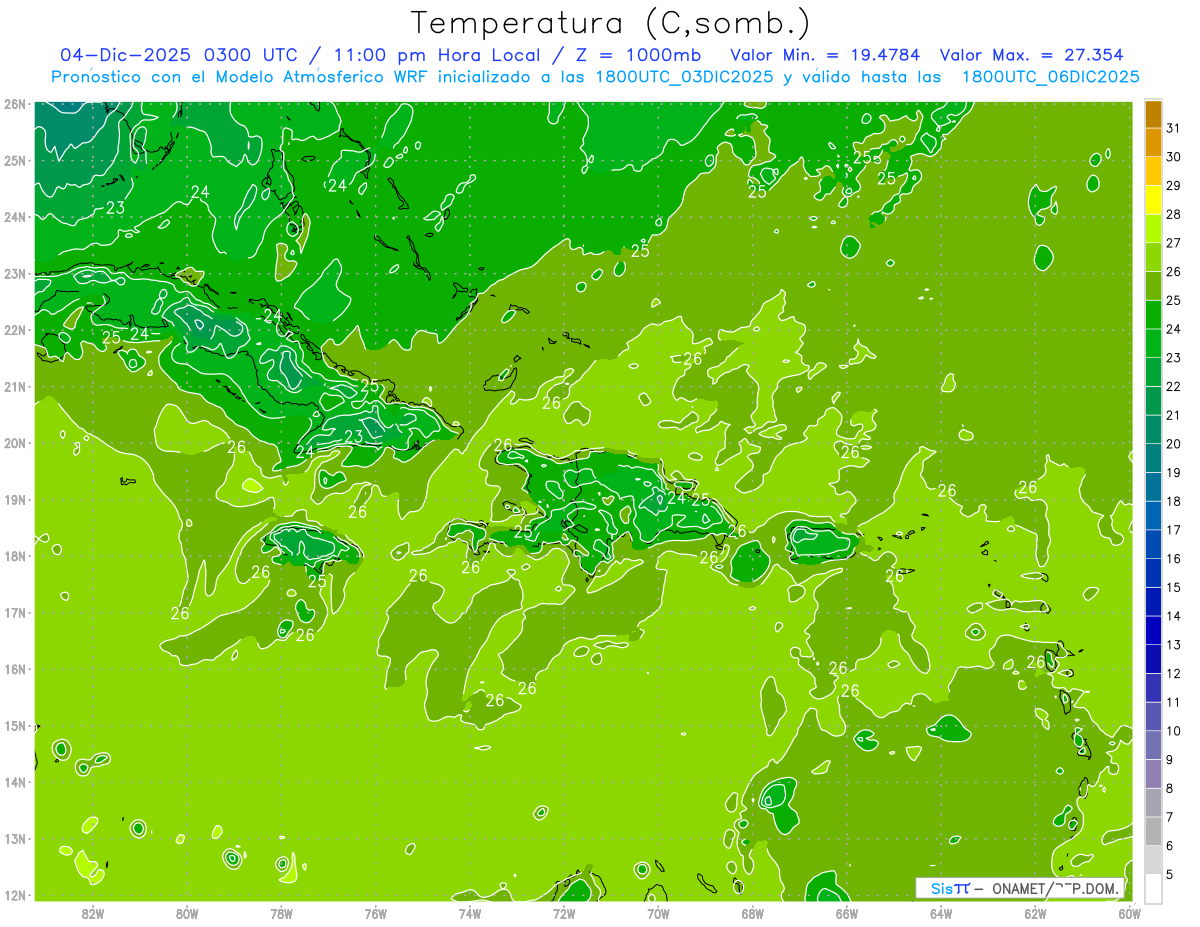Click color scale label "6"
Viewport: 1200px width, 927px height.
click(x=1169, y=845)
